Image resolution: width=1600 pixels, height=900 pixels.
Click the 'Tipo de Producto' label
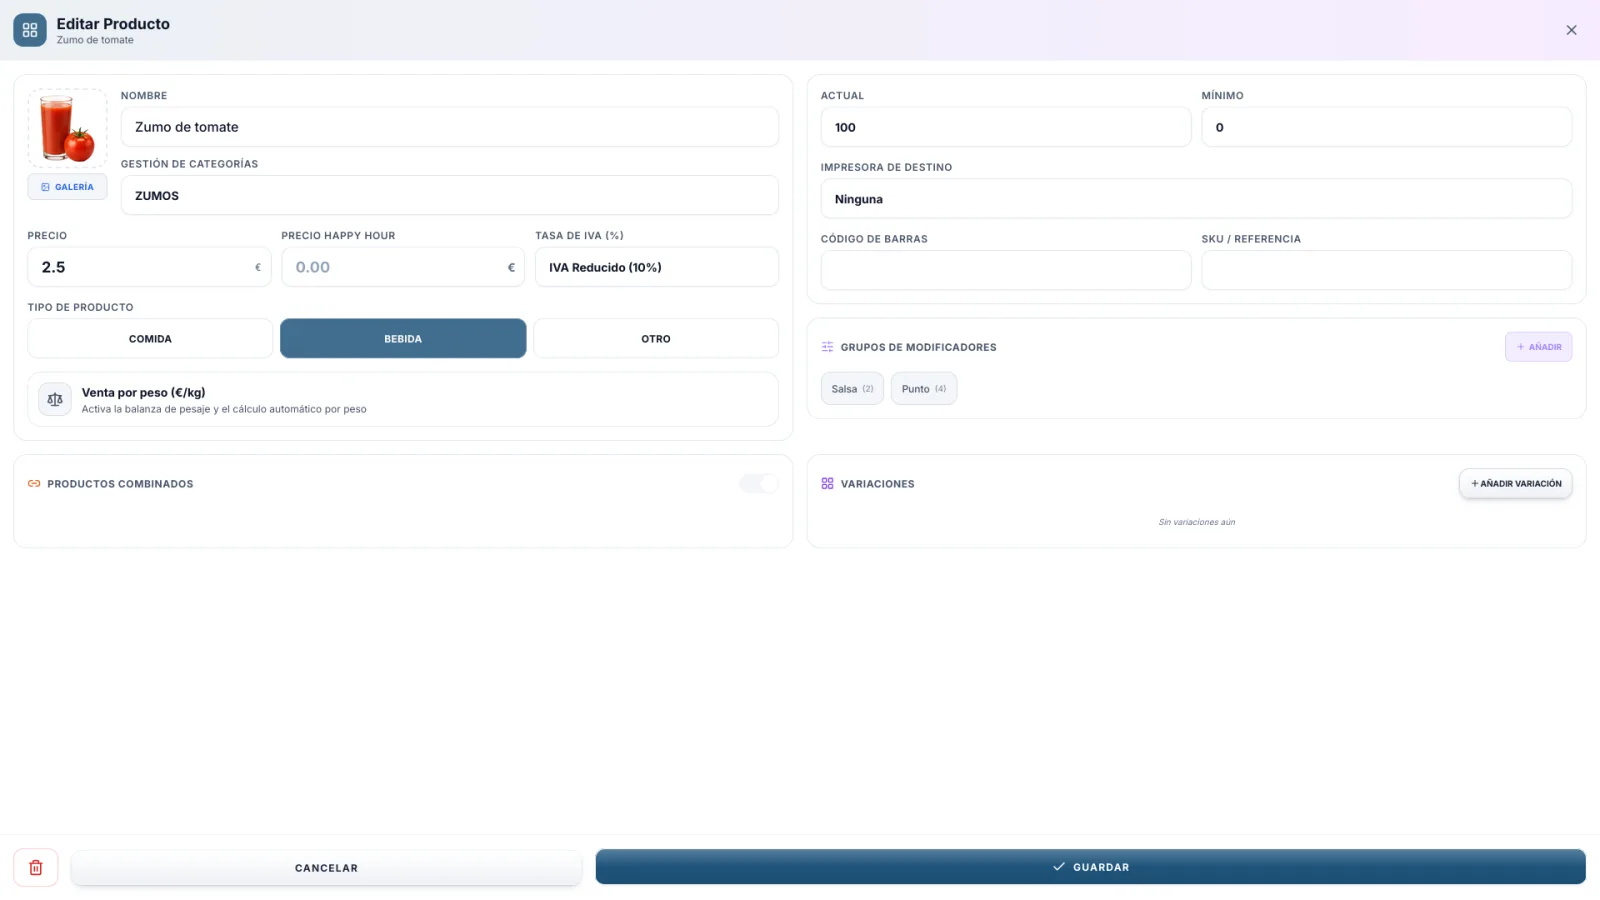80,307
